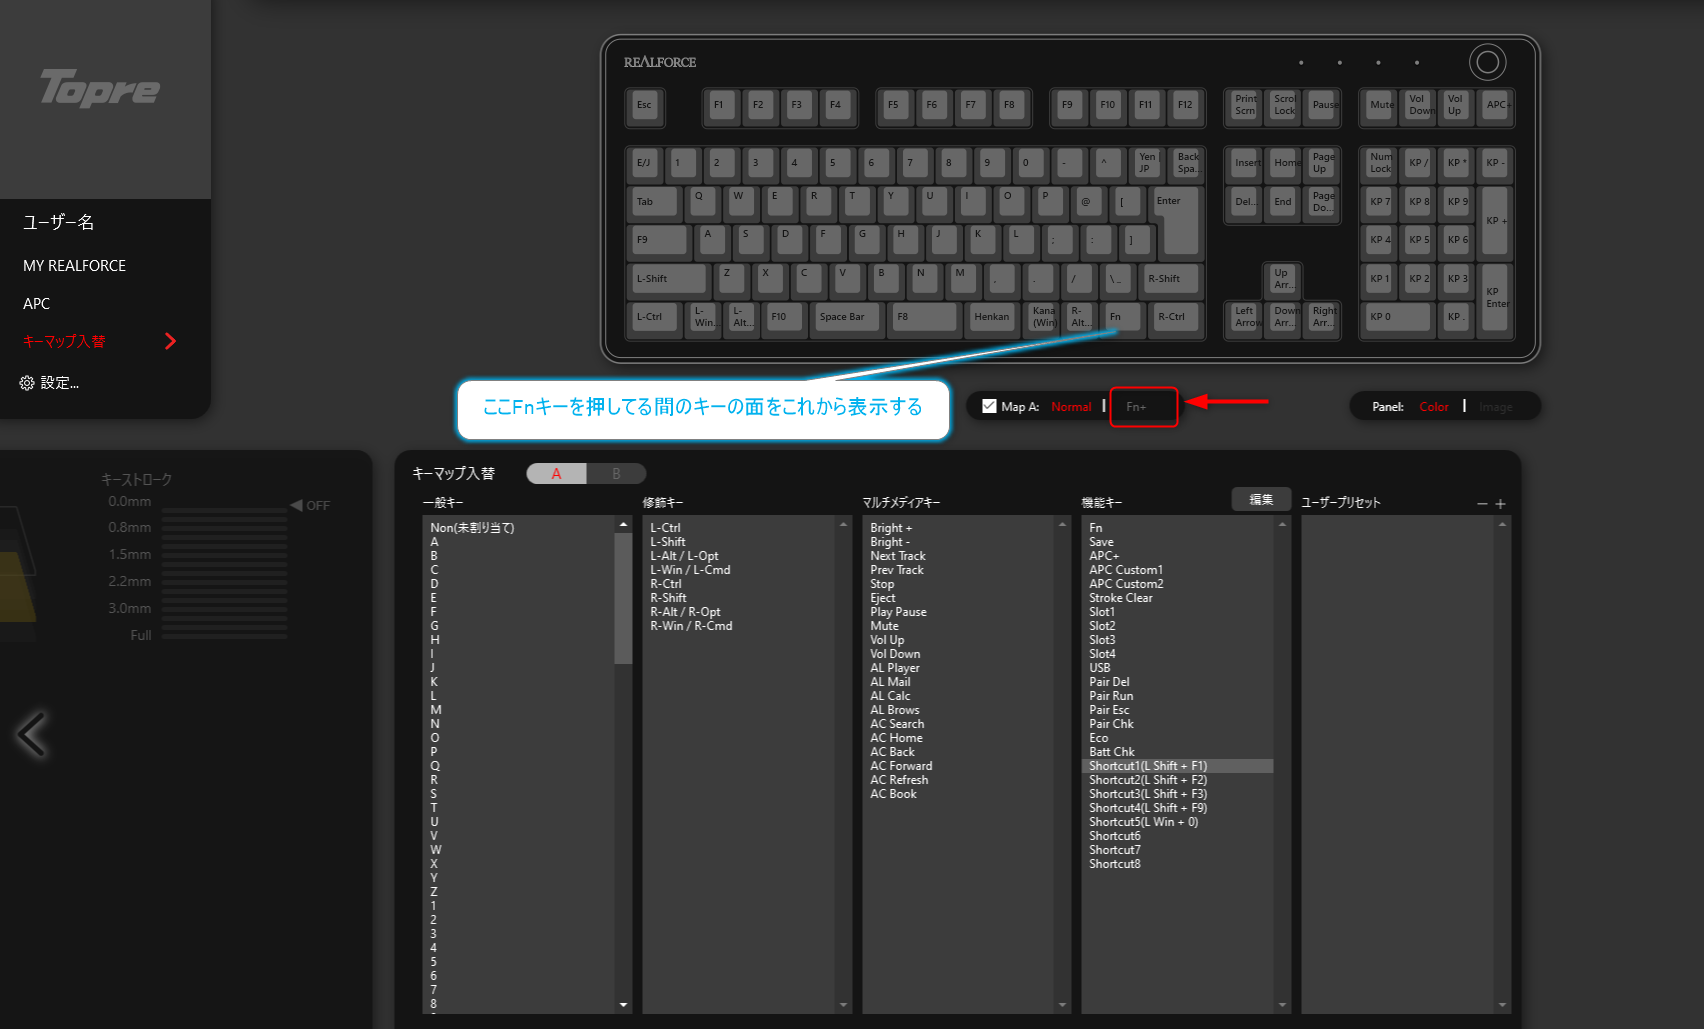Click the 編集 edit button
The image size is (1704, 1029).
1261,500
